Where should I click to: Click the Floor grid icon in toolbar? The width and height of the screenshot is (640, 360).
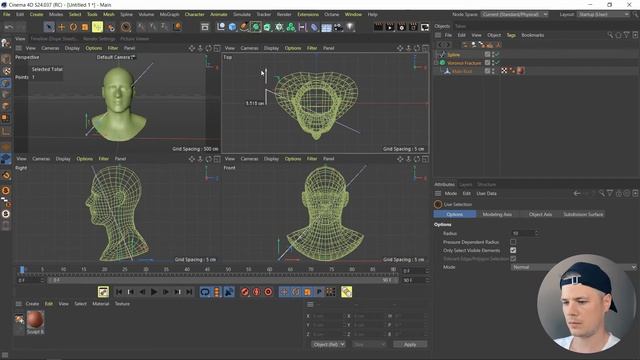coord(327,27)
